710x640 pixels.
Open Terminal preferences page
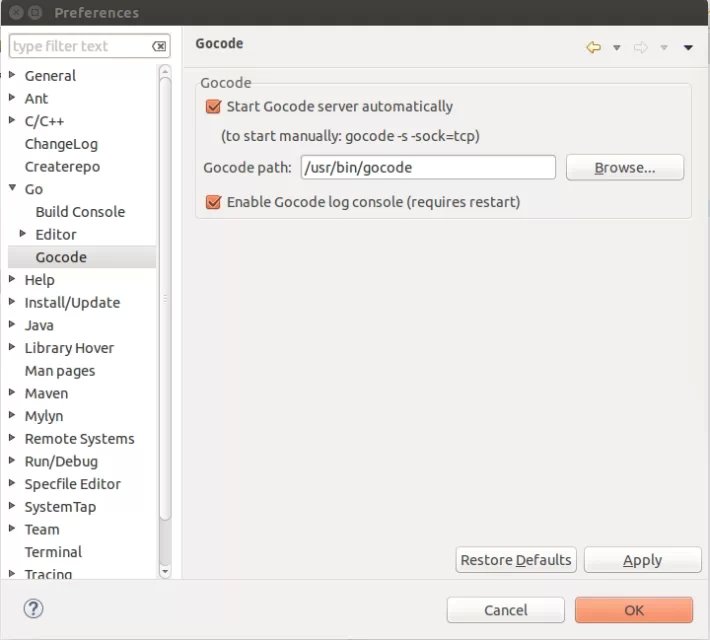[53, 552]
